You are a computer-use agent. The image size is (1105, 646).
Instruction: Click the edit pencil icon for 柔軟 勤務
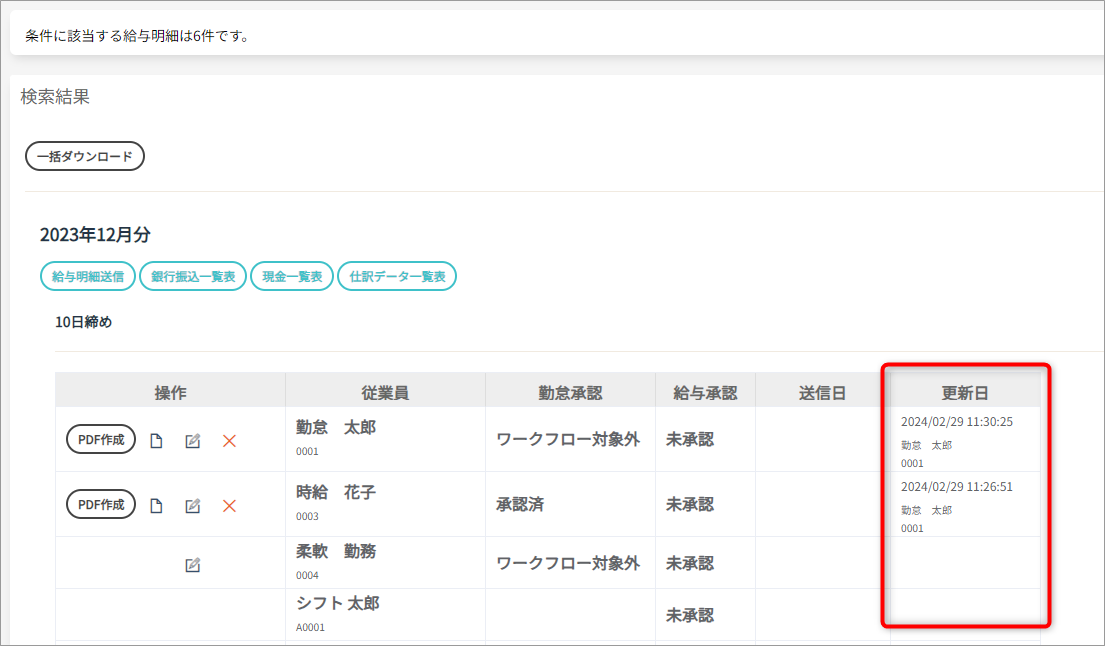(193, 565)
